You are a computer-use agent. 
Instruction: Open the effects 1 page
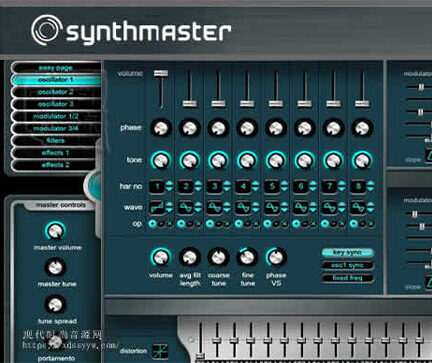56,153
